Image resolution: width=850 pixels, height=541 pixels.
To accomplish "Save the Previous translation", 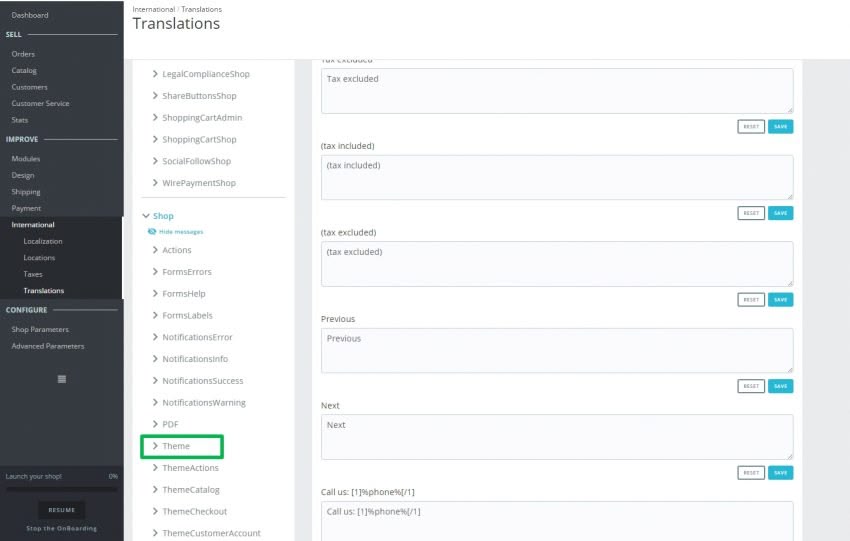I will [x=780, y=386].
